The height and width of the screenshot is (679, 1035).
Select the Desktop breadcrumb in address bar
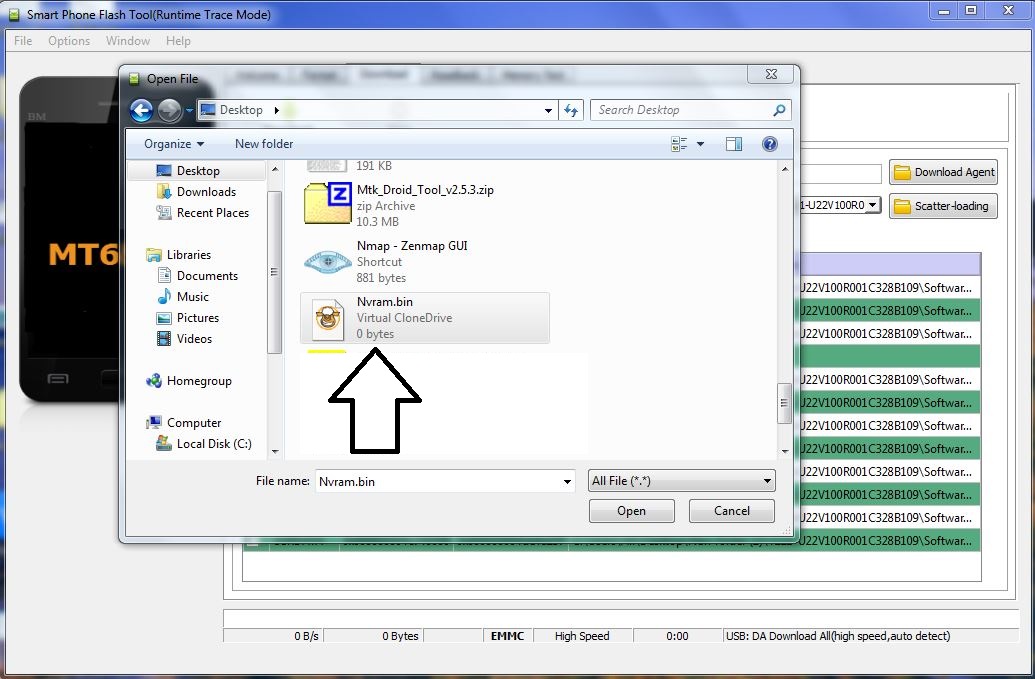[x=241, y=110]
